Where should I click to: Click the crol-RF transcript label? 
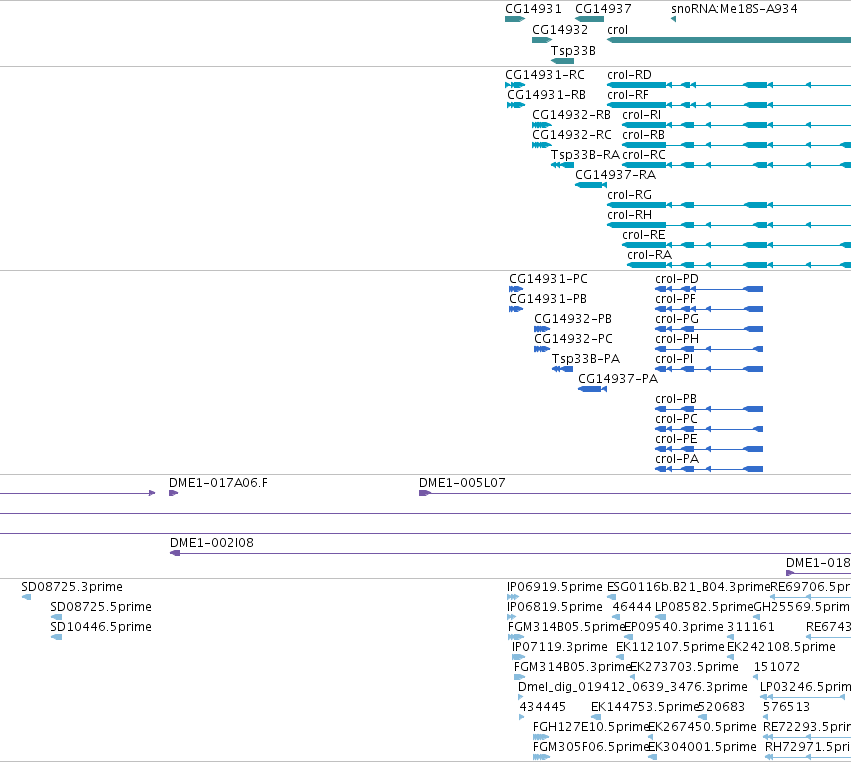(628, 94)
